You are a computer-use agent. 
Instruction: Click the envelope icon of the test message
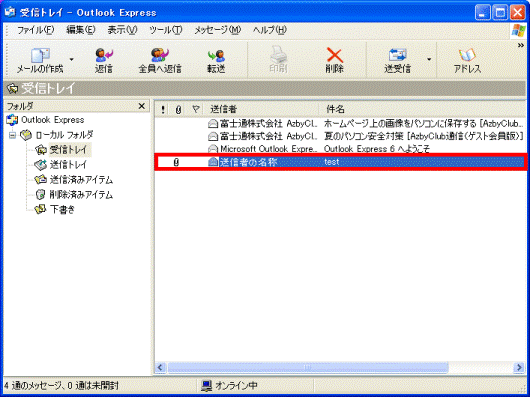pyautogui.click(x=213, y=162)
